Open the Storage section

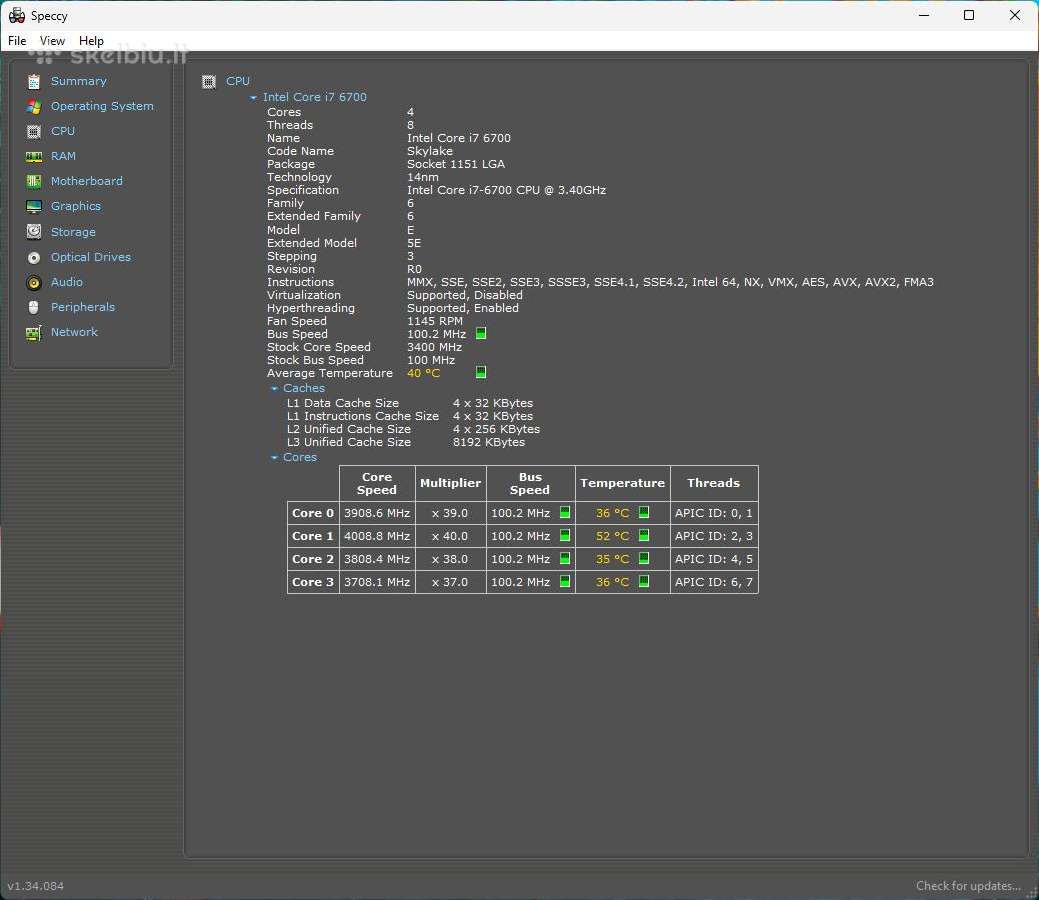(x=74, y=232)
